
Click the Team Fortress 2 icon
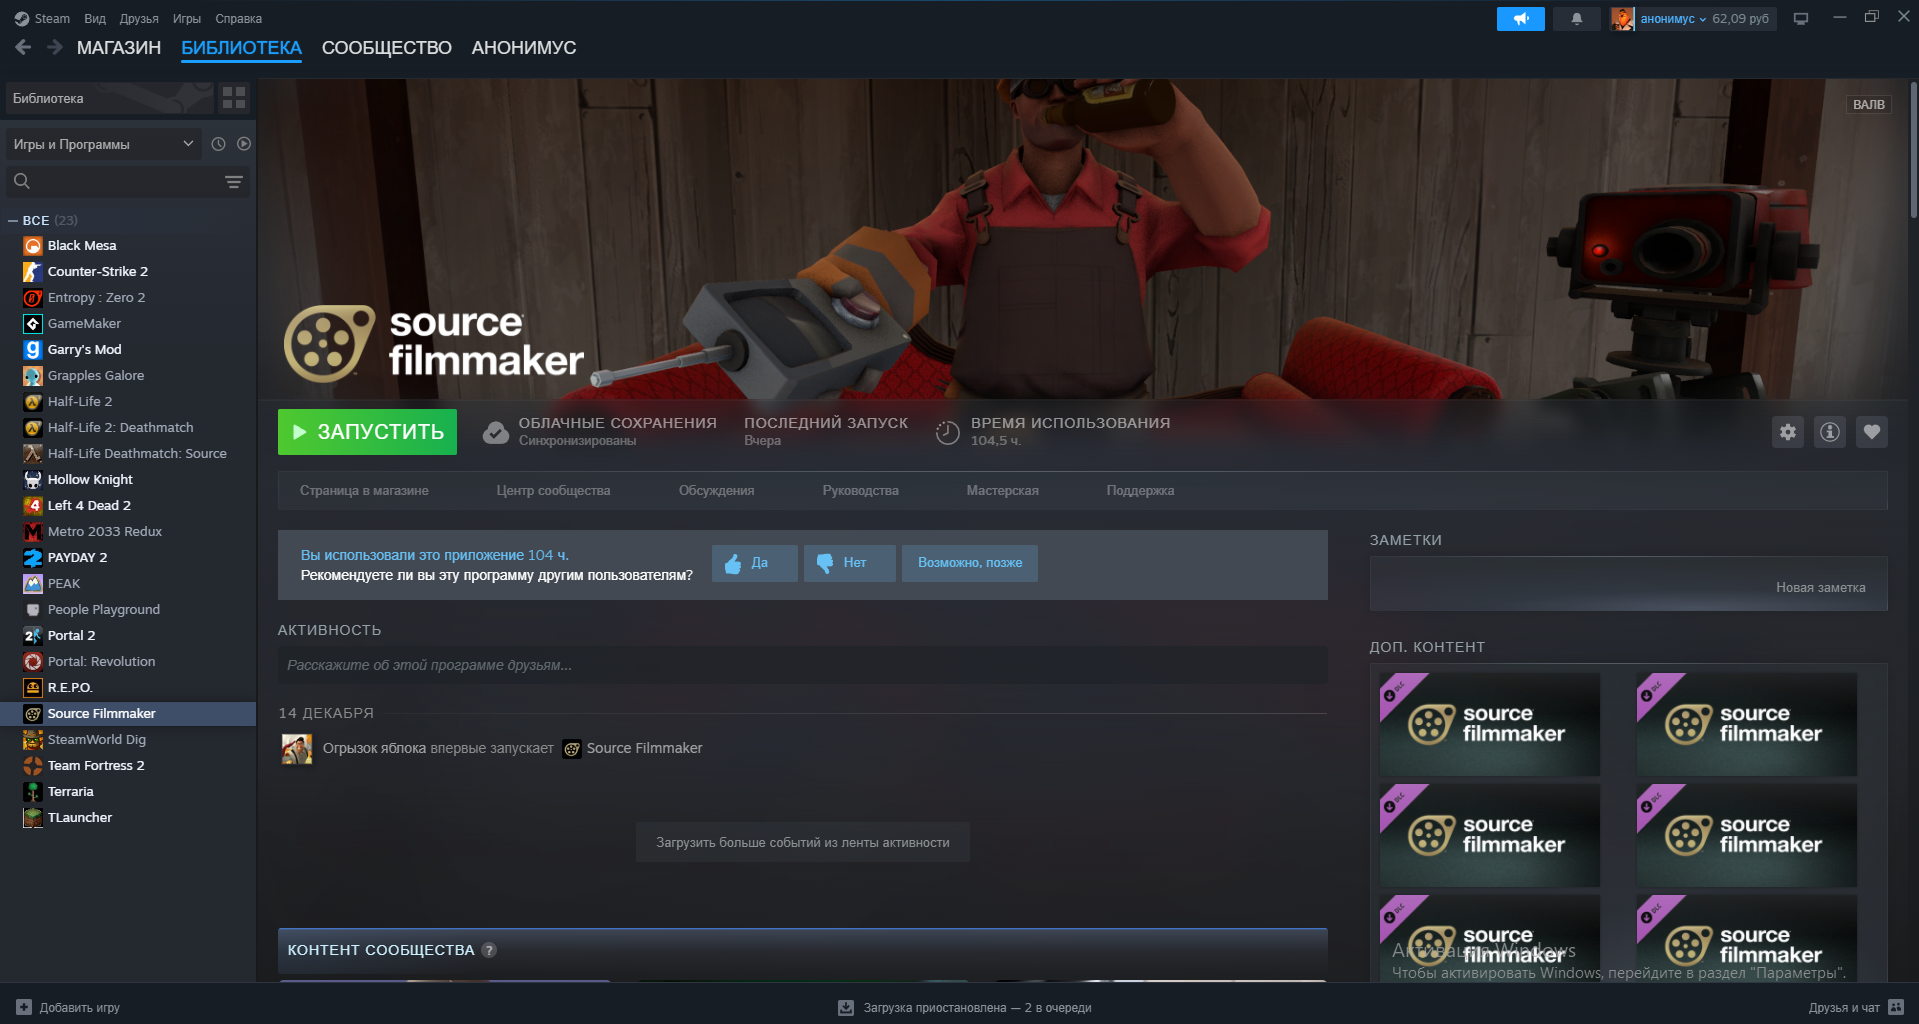pyautogui.click(x=33, y=766)
